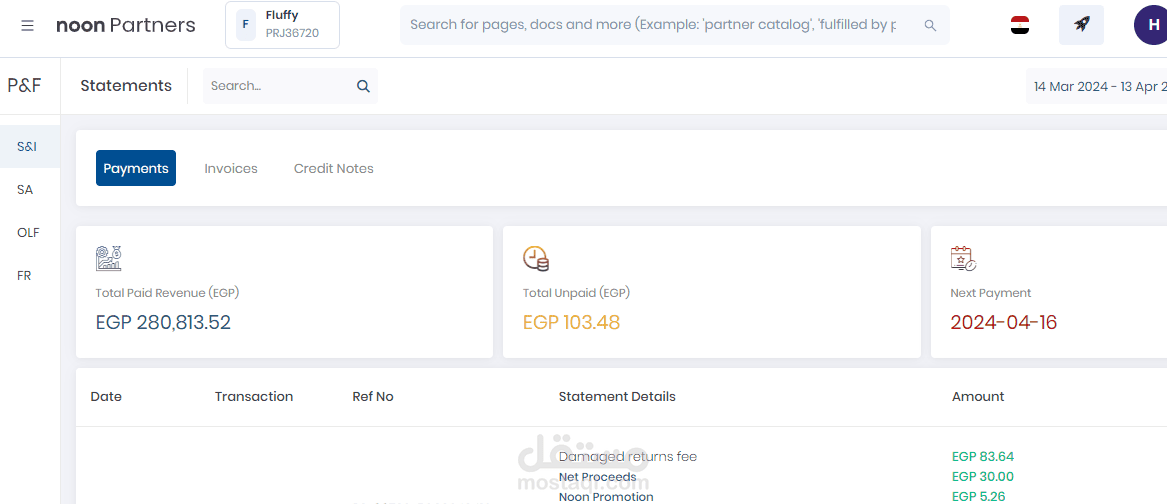Screen dimensions: 1167x504
Task: Open the H user profile avatar
Action: coord(1150,25)
